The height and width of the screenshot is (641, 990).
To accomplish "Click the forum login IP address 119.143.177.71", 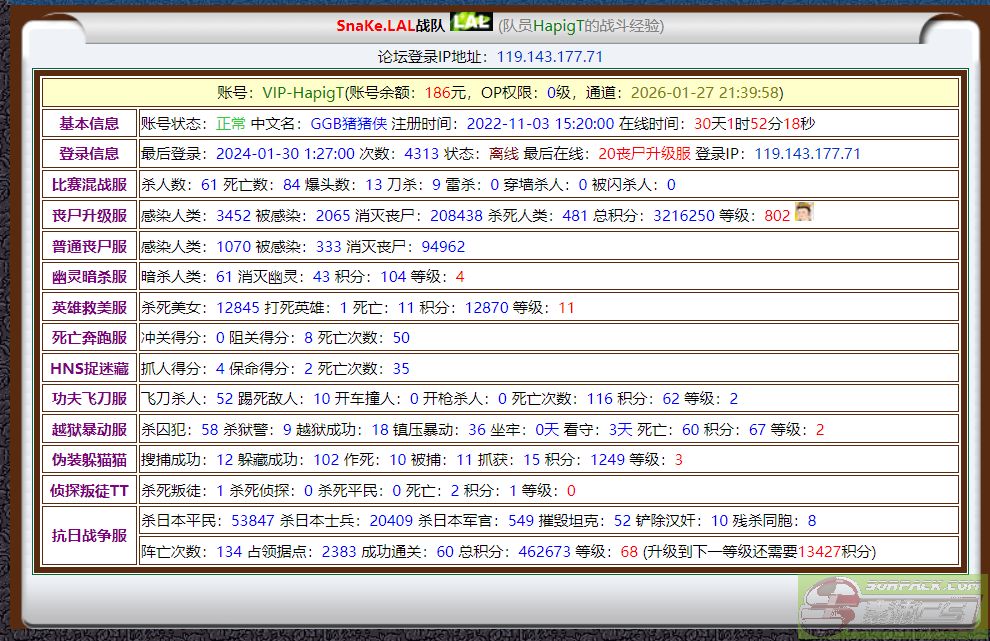I will pyautogui.click(x=549, y=57).
